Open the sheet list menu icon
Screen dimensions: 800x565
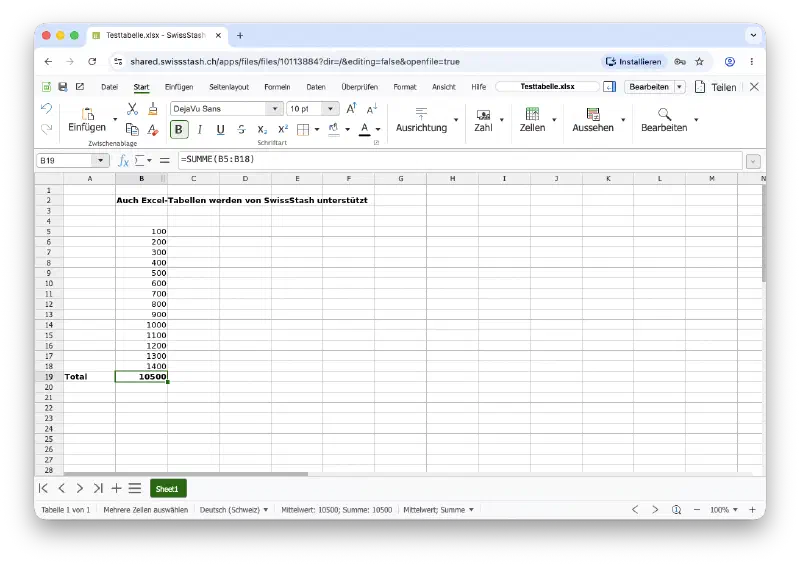[135, 488]
